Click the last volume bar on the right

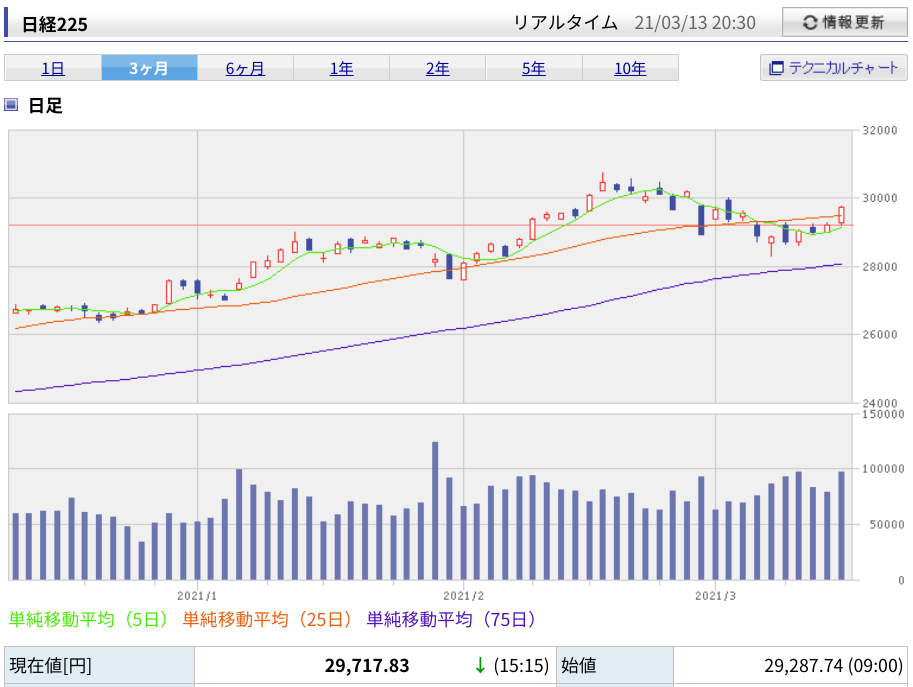[841, 526]
